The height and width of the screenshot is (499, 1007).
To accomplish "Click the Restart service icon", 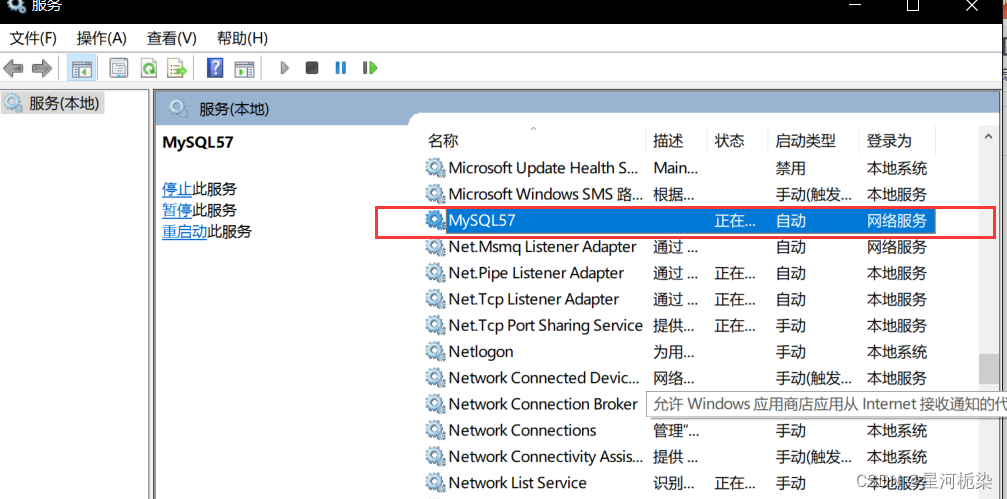I will (370, 67).
